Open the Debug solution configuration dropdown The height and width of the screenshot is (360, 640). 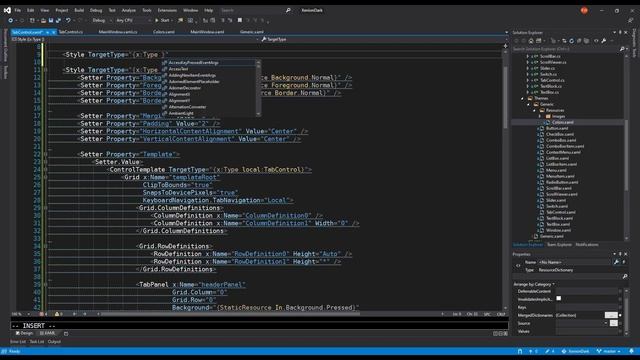(101, 20)
